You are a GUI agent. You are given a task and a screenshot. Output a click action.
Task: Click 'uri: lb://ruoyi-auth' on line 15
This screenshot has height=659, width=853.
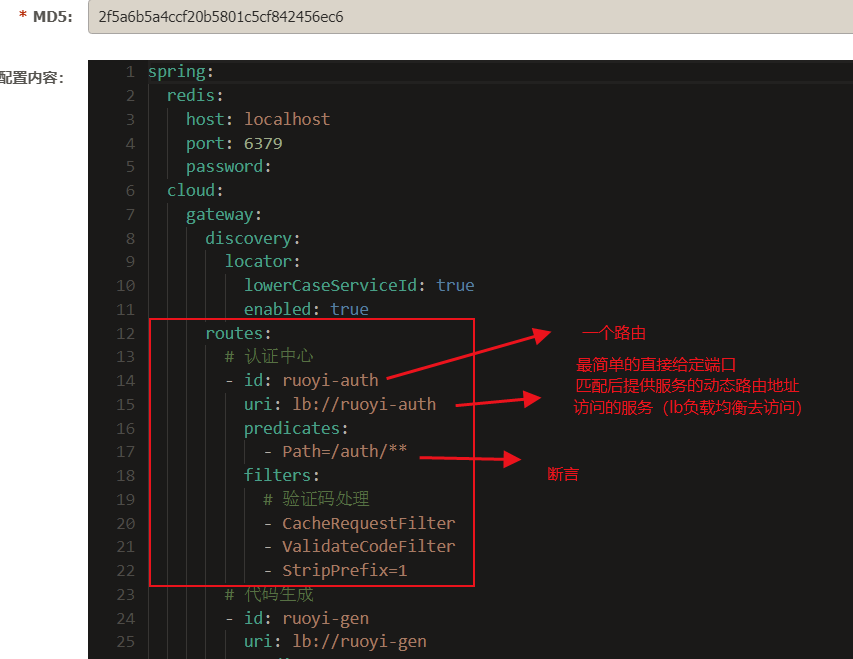click(x=340, y=404)
